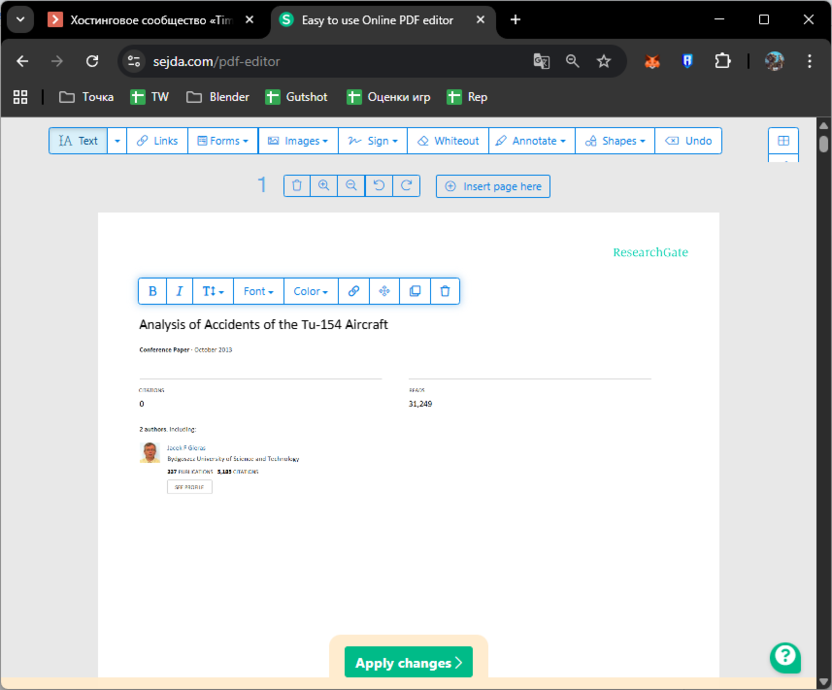The height and width of the screenshot is (690, 832).
Task: Click the 'Conference Paper · October 2013' text
Action: [x=186, y=350]
